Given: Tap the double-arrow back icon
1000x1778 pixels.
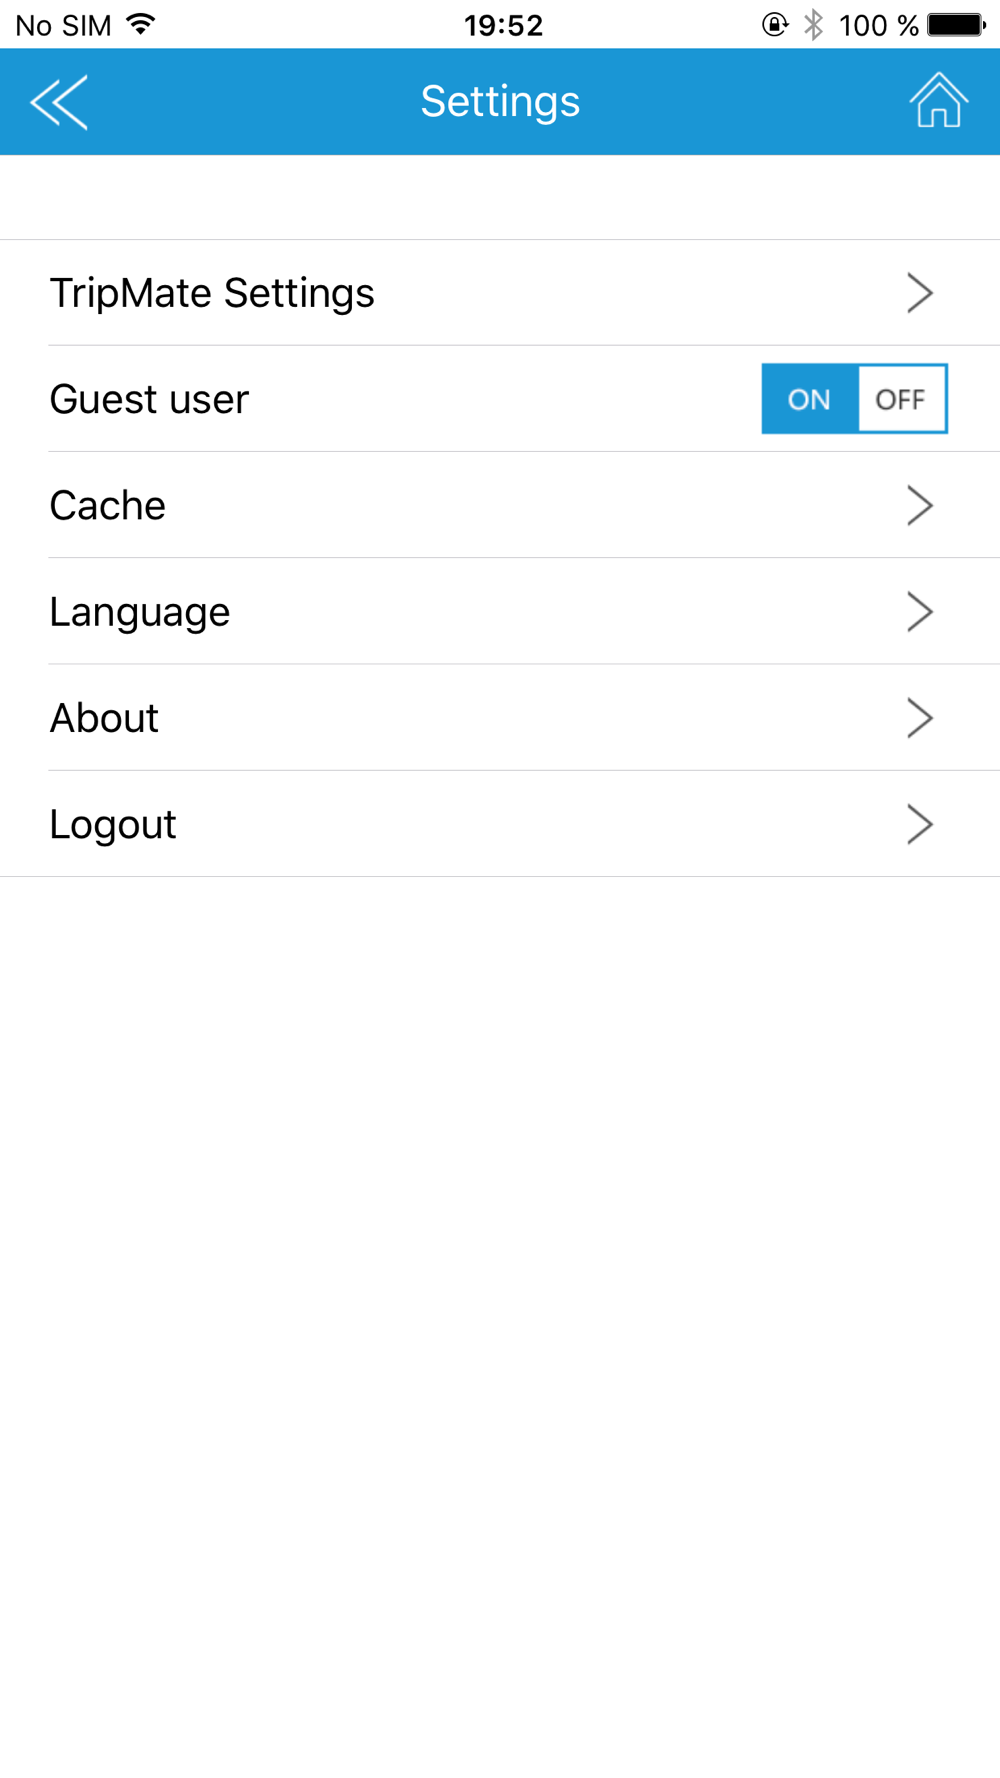Looking at the screenshot, I should (x=59, y=102).
